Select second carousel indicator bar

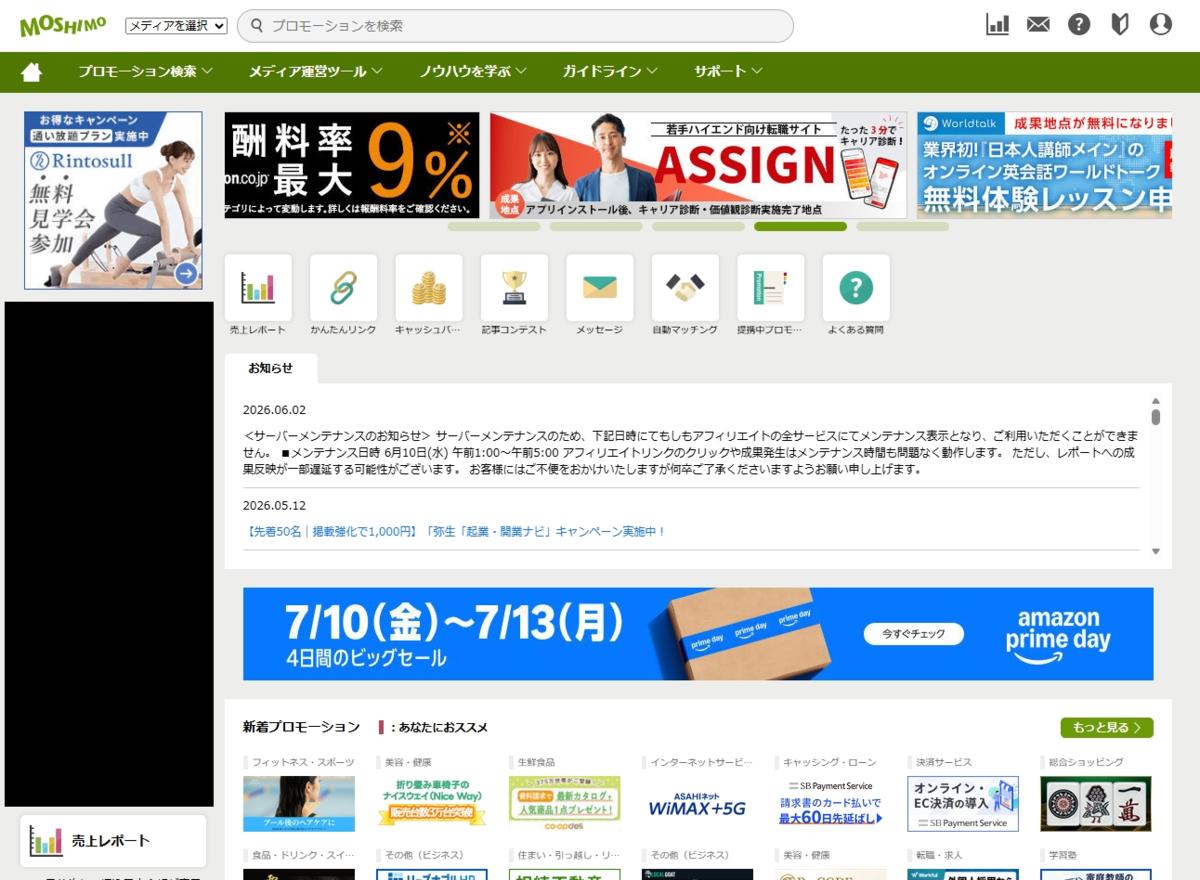point(596,227)
